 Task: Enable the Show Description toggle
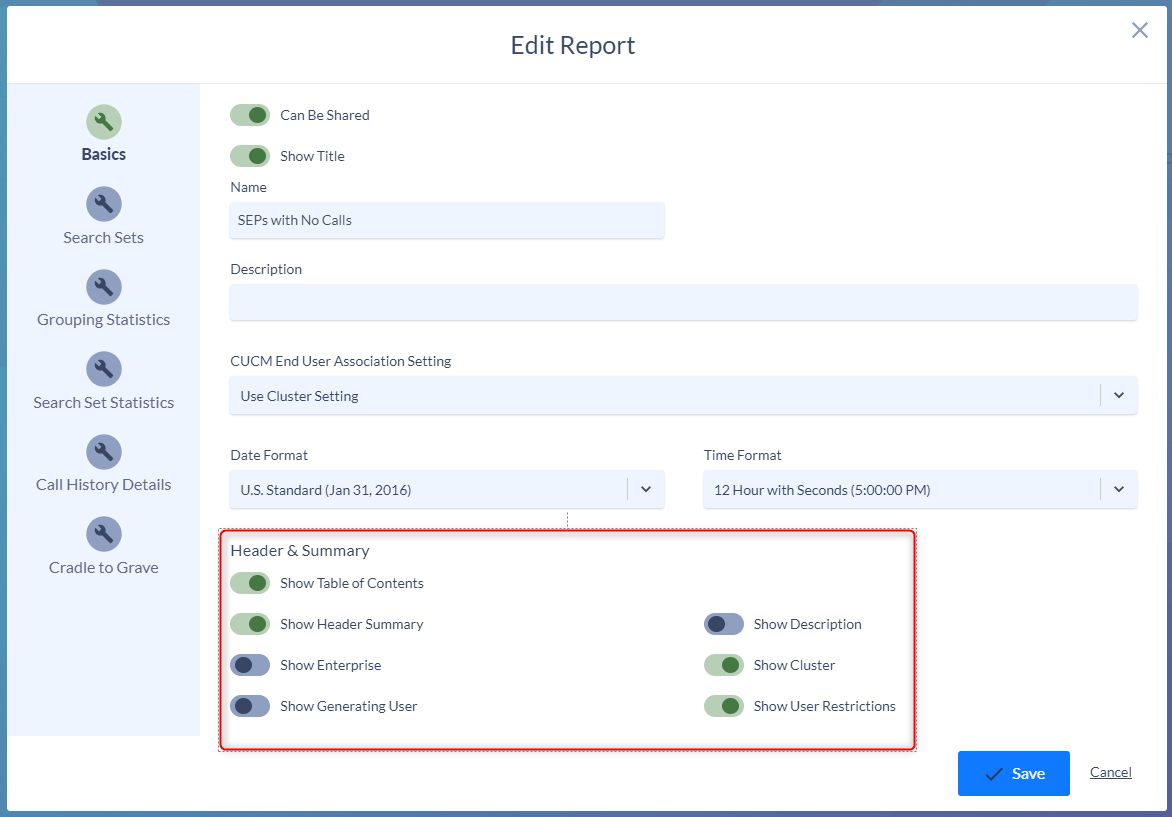click(x=723, y=624)
